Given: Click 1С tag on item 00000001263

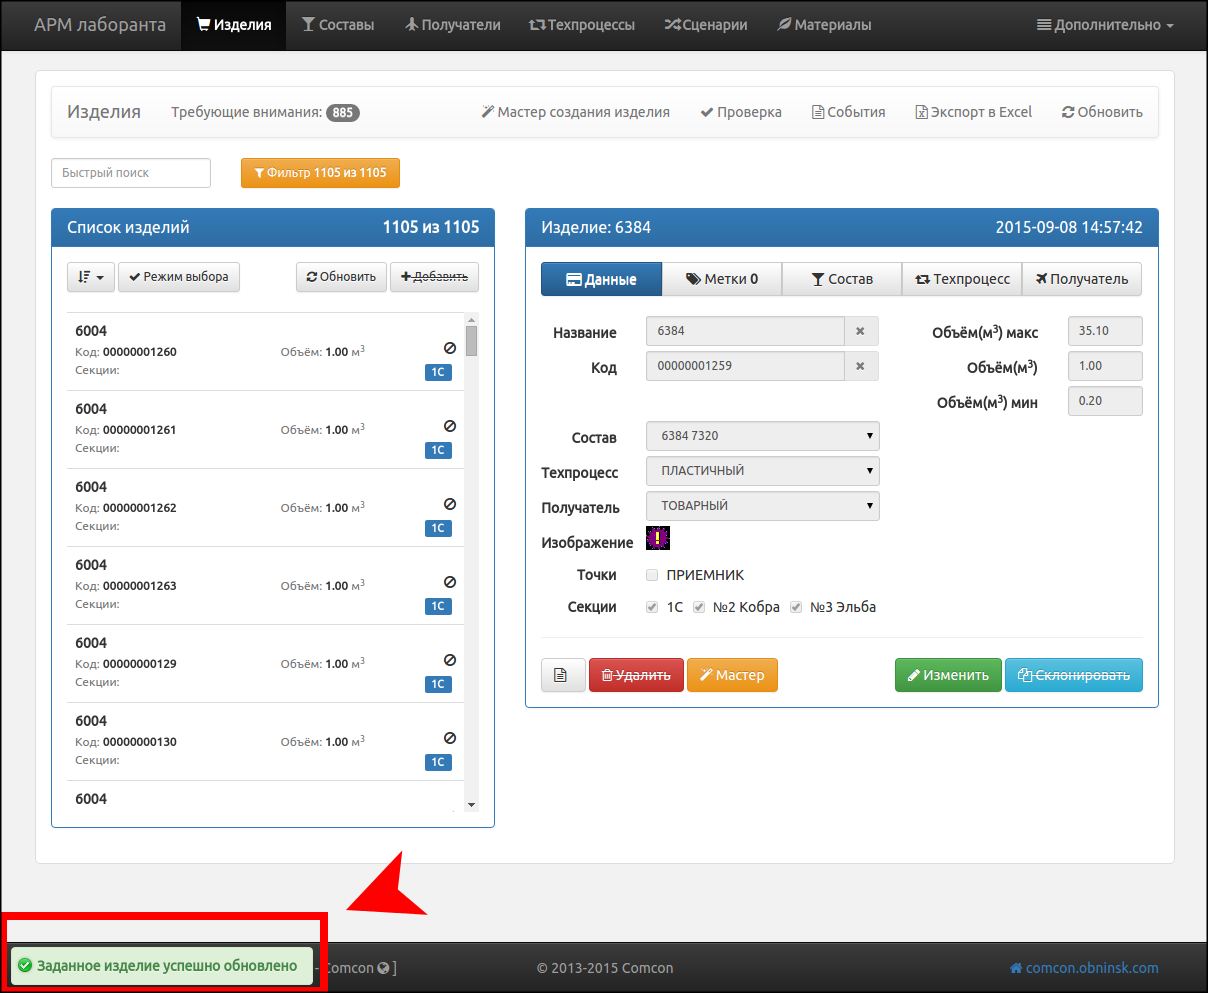Looking at the screenshot, I should [x=438, y=606].
